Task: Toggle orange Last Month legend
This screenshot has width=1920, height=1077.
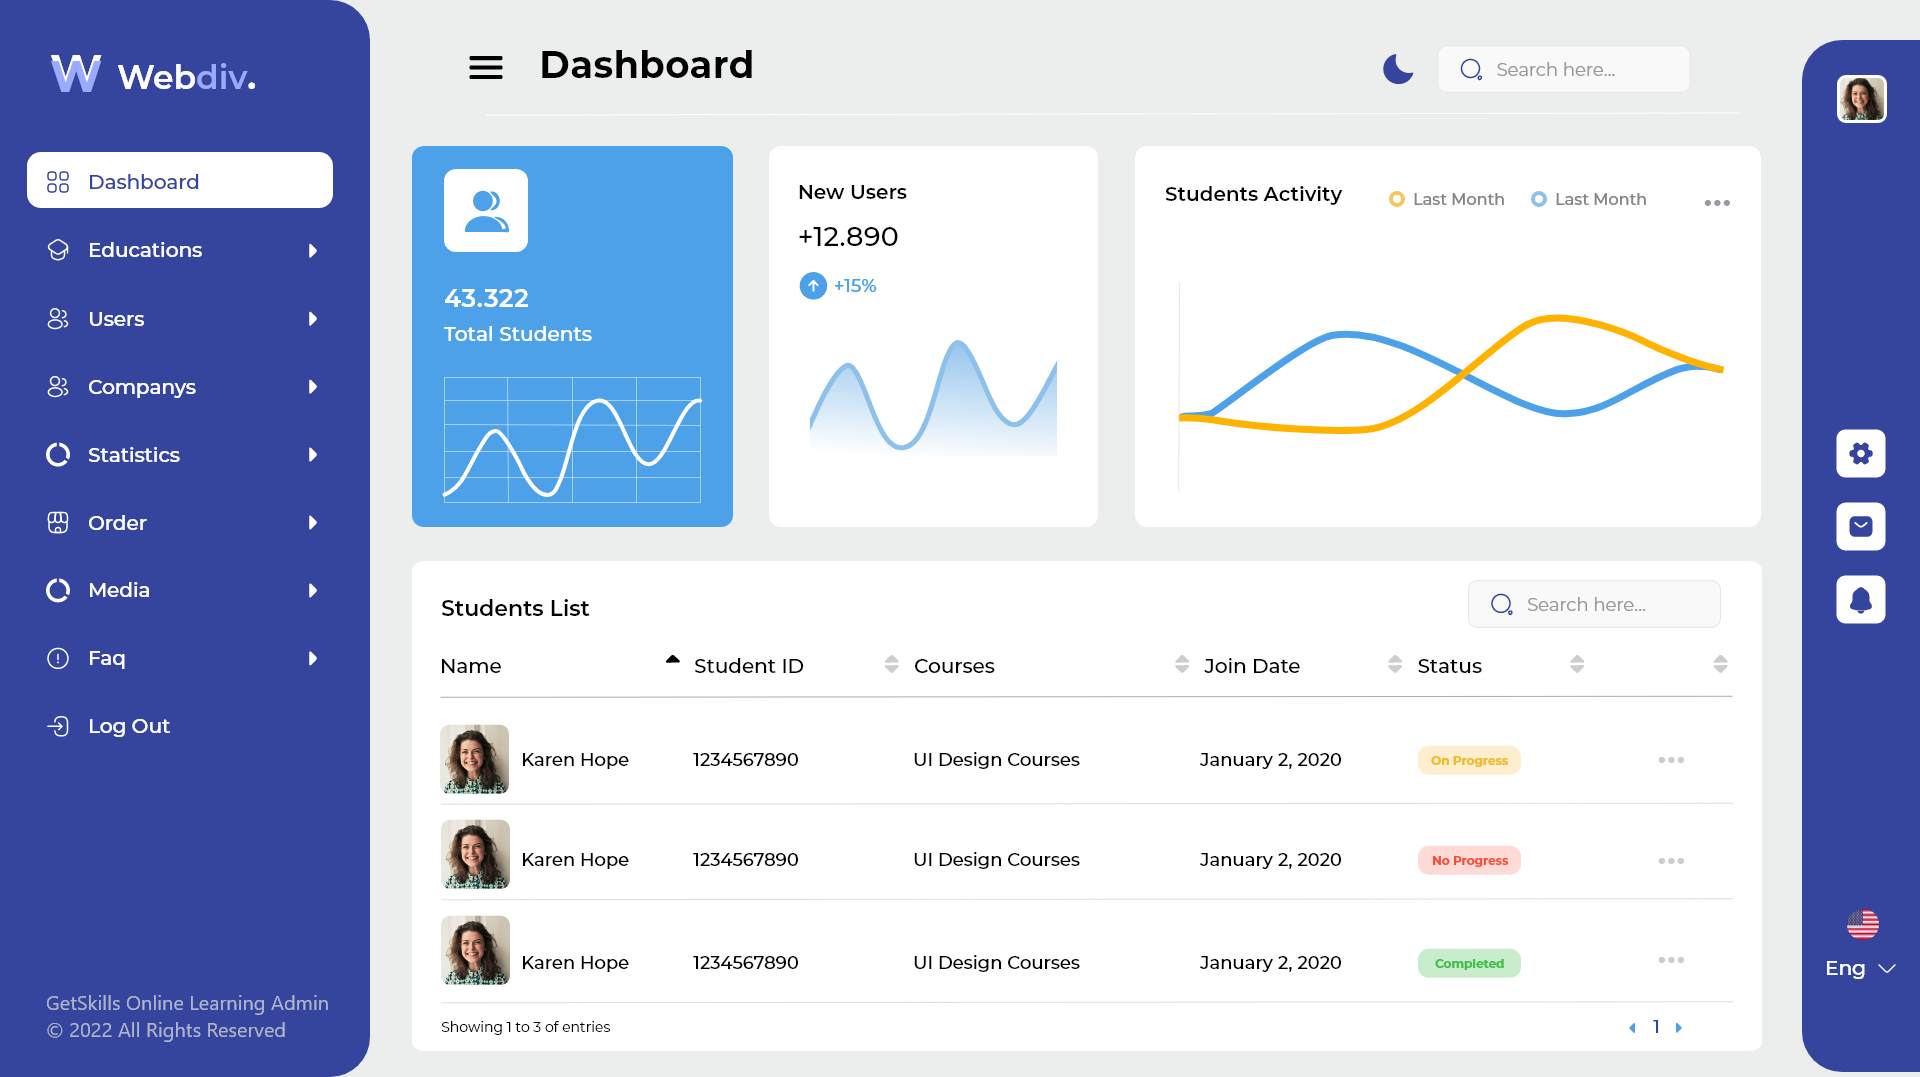Action: pyautogui.click(x=1447, y=199)
